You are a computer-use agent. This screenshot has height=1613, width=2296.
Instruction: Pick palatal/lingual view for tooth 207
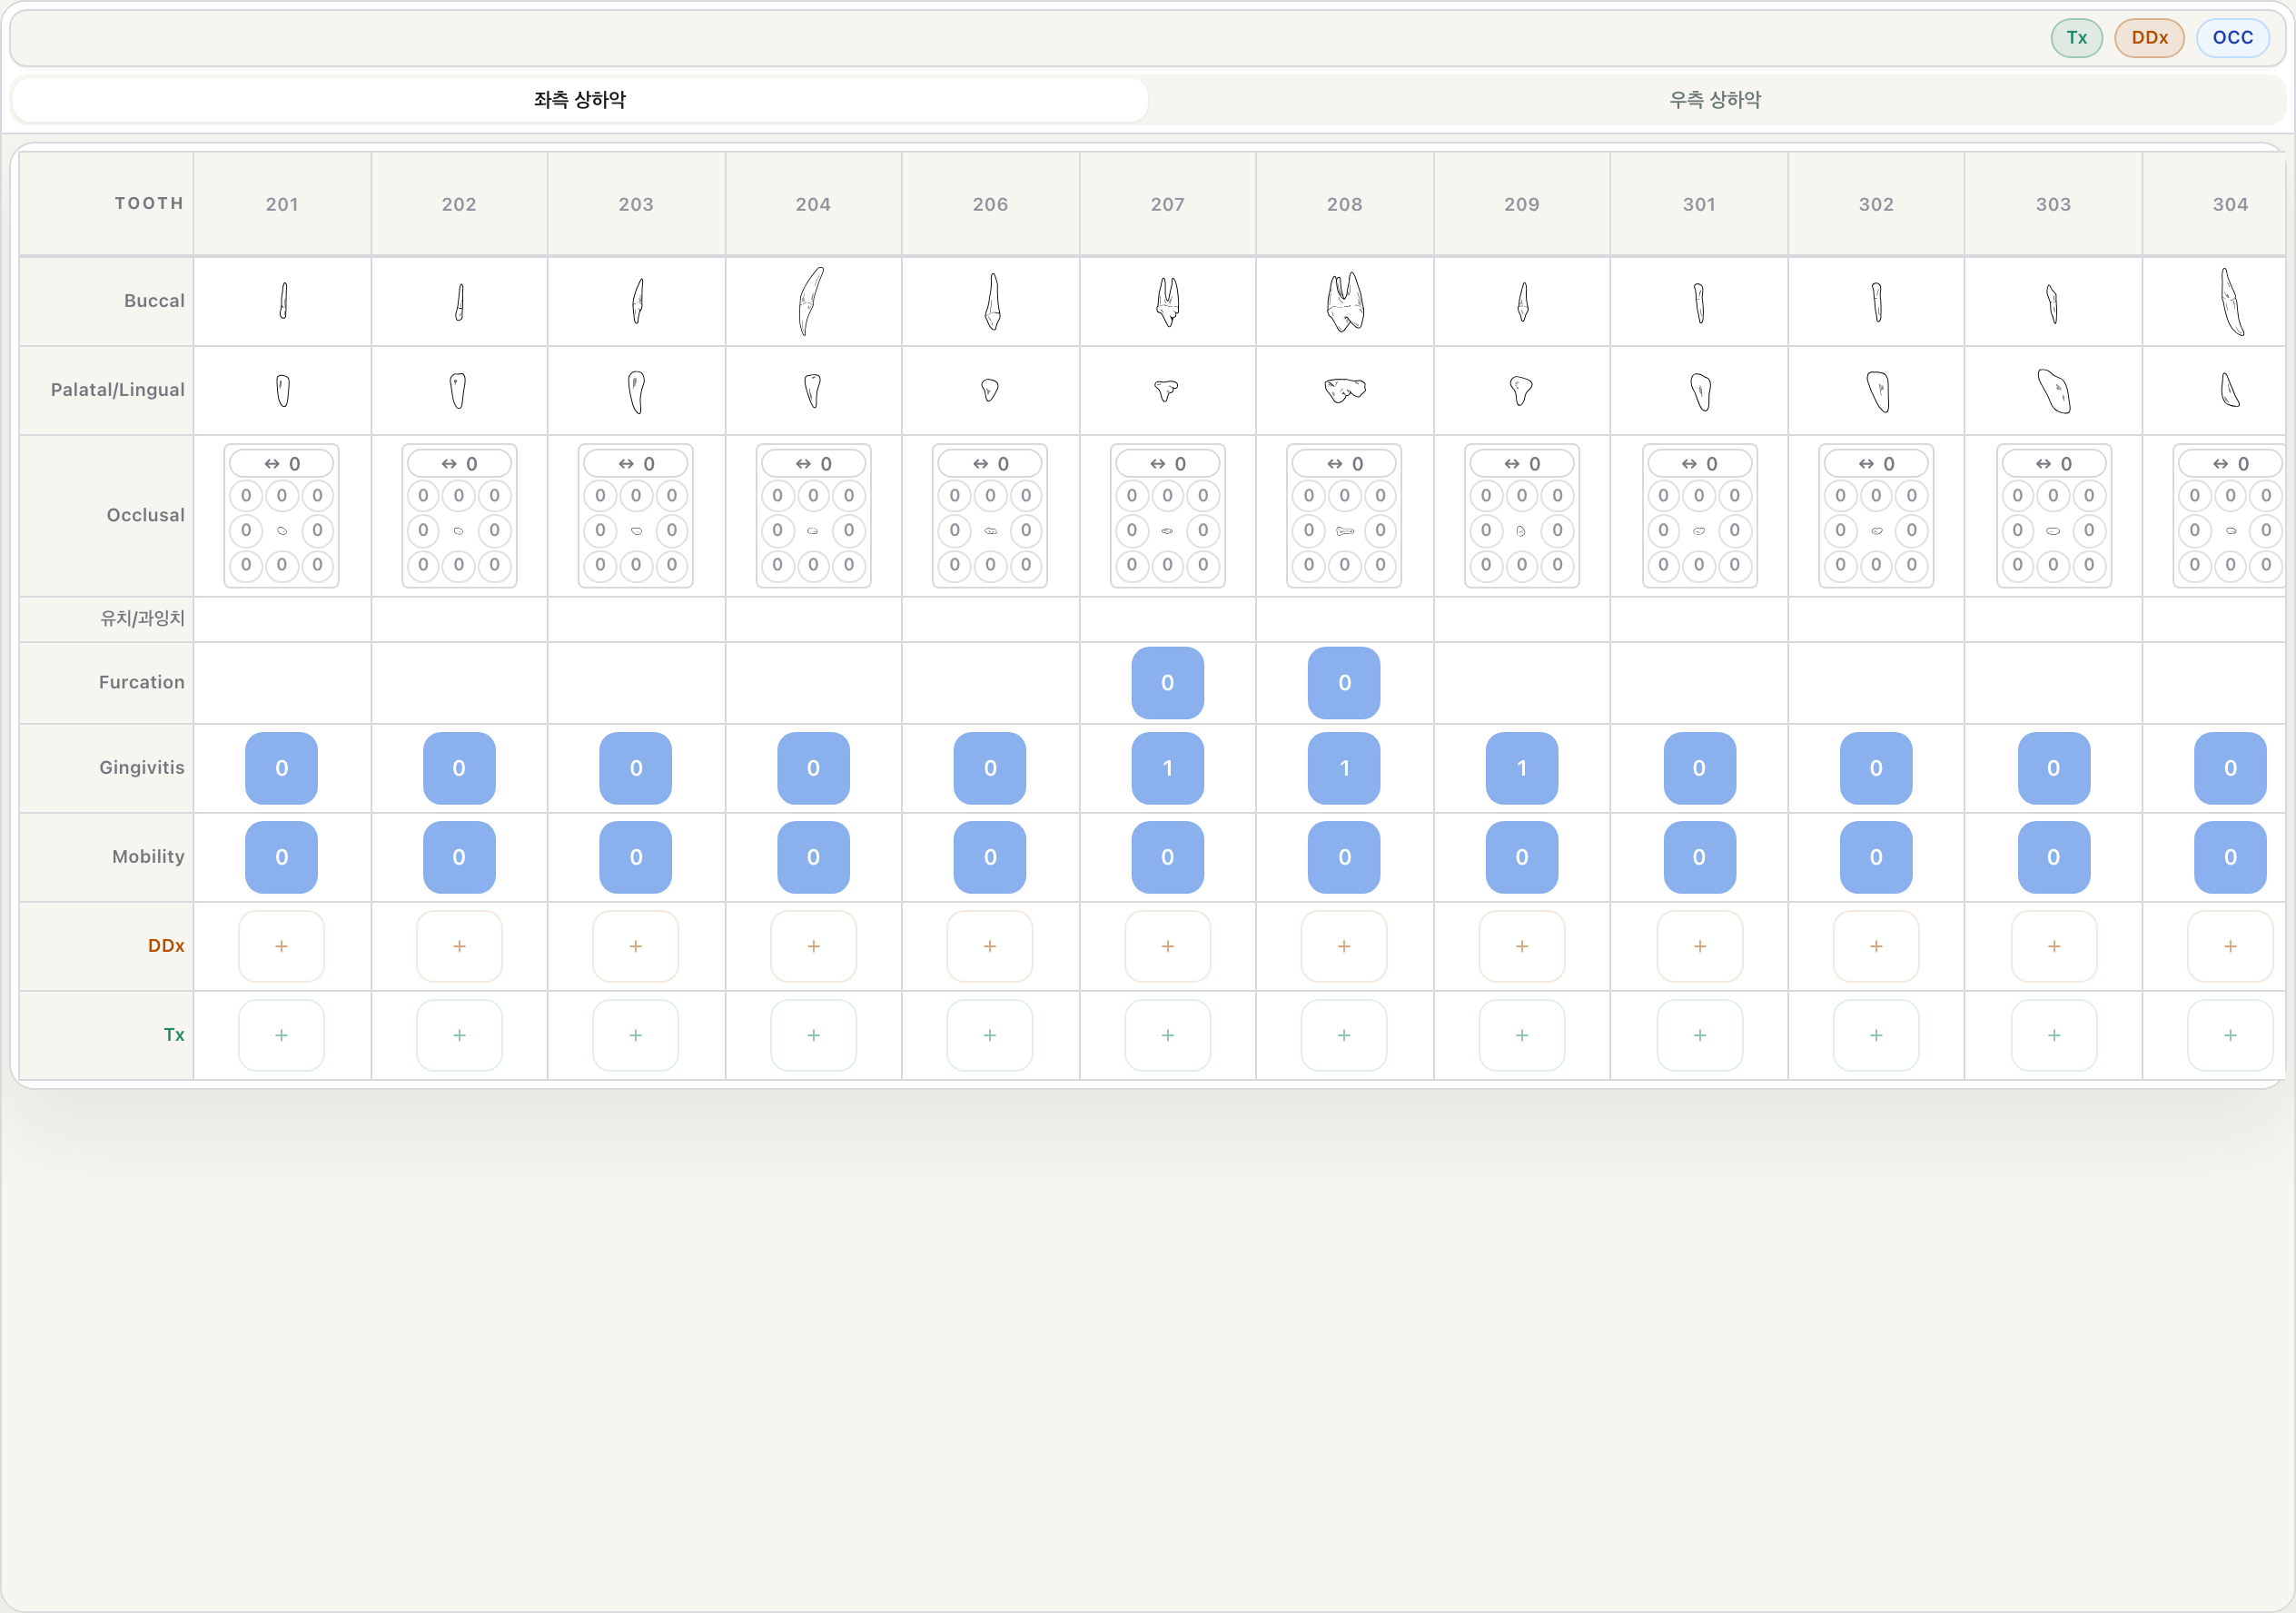[1166, 390]
